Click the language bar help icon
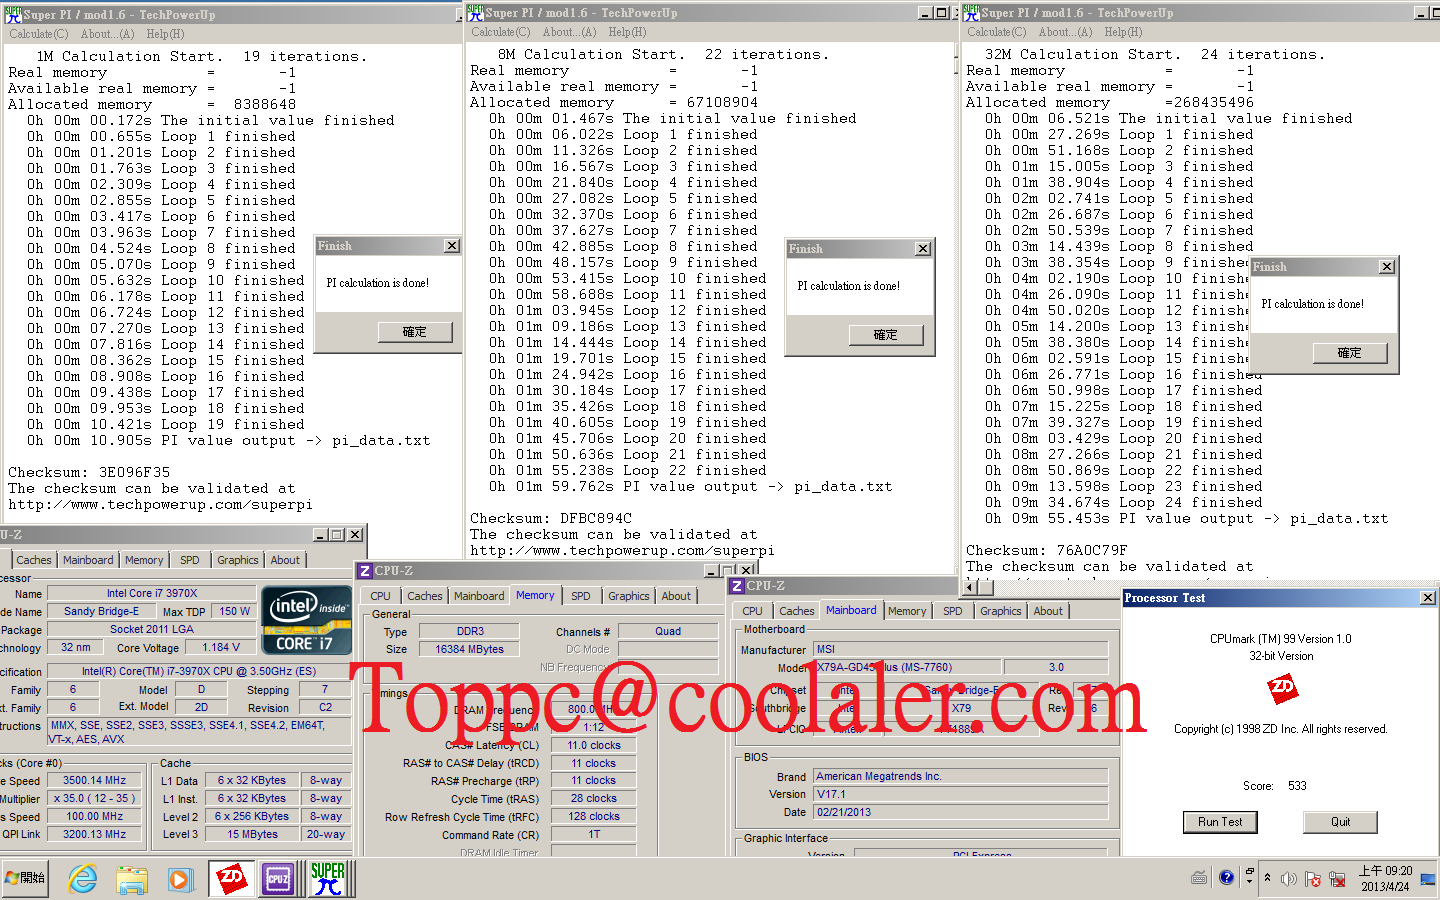Screen dimensions: 1440x900 tap(1227, 878)
